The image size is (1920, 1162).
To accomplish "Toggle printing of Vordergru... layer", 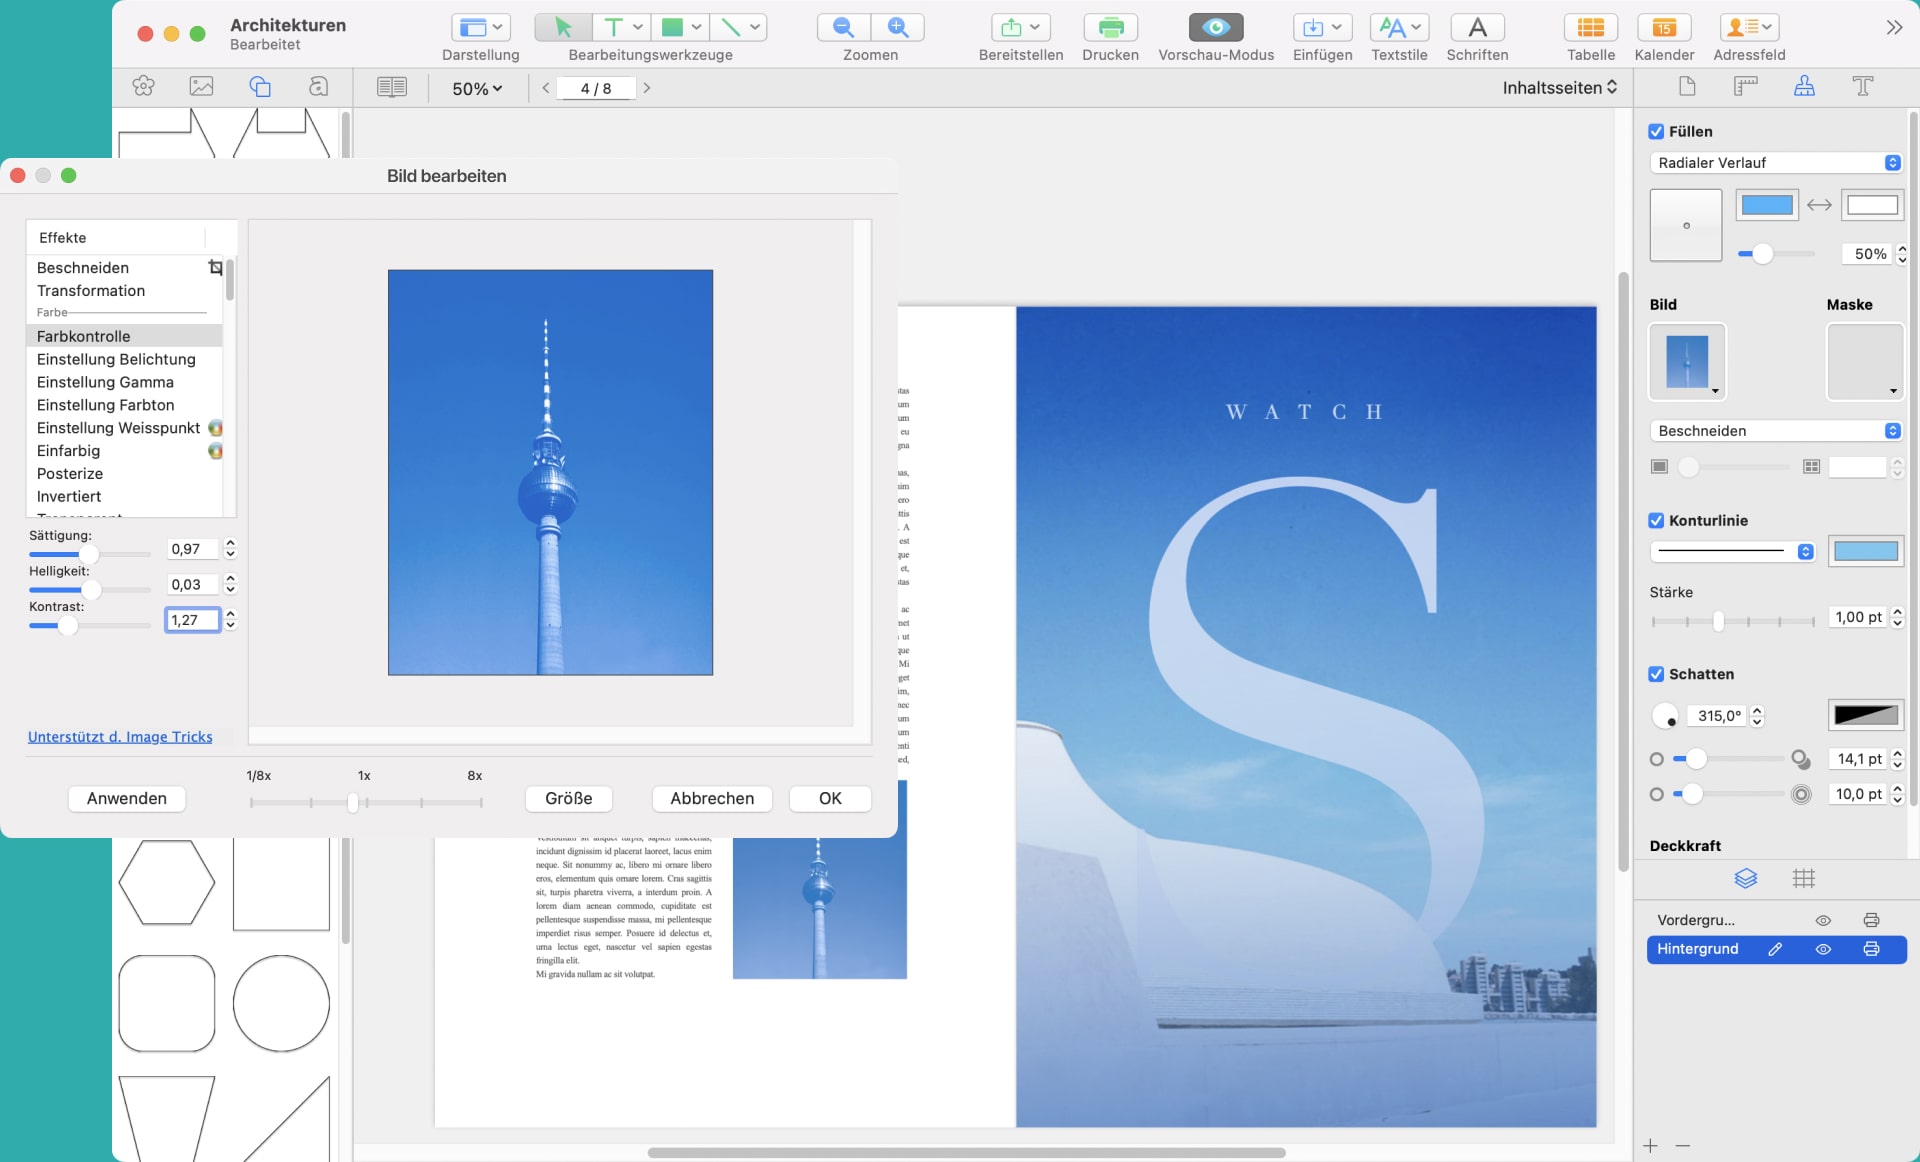I will 1871,920.
